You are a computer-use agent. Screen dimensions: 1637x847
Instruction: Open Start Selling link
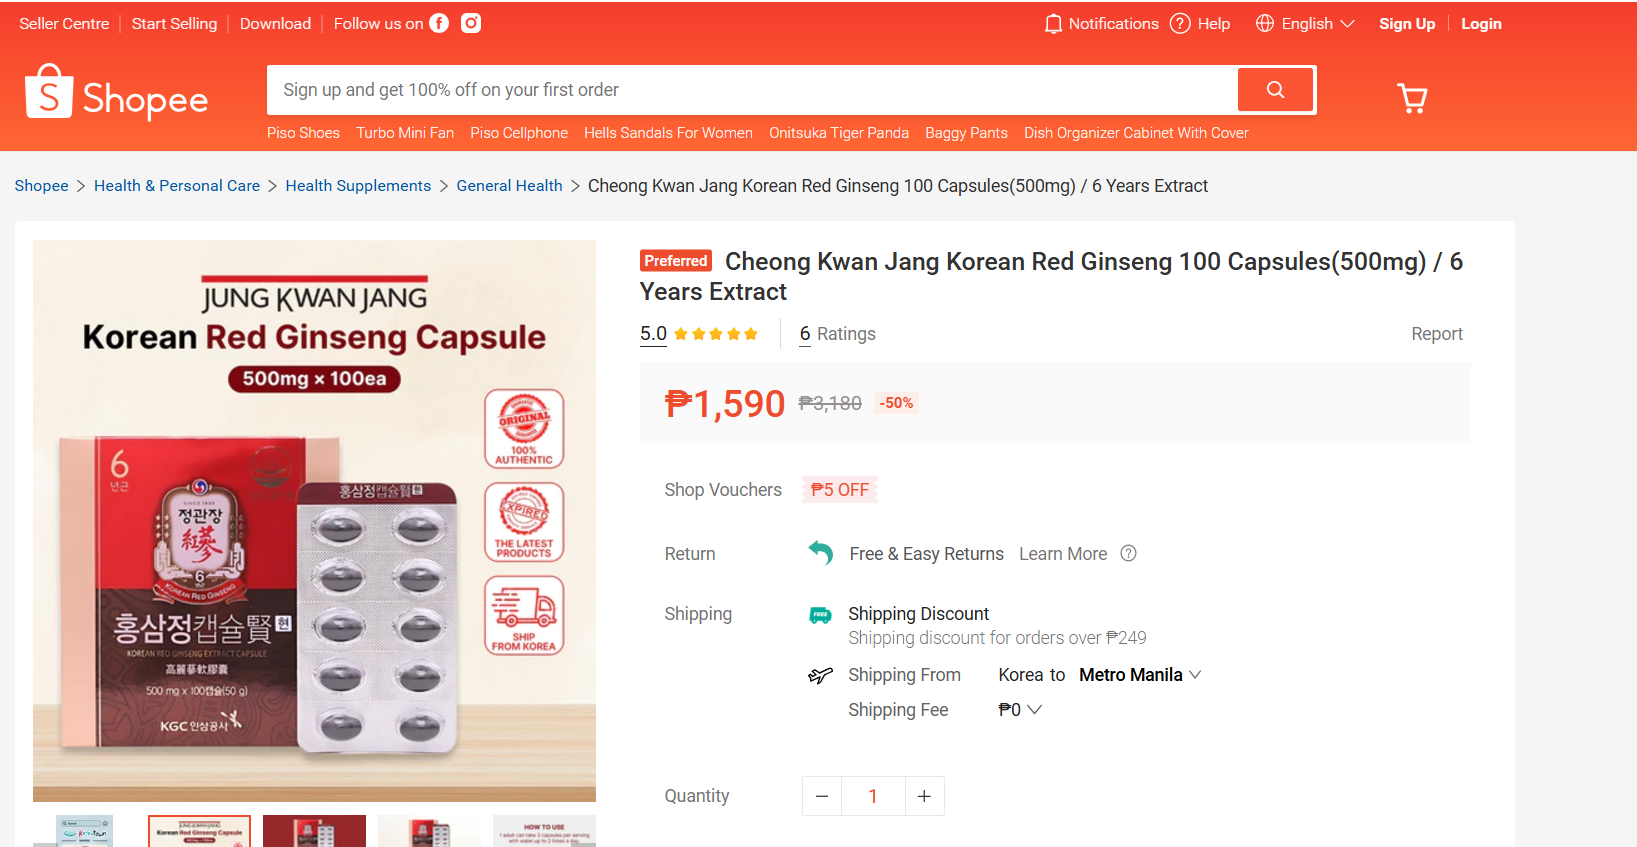(174, 23)
